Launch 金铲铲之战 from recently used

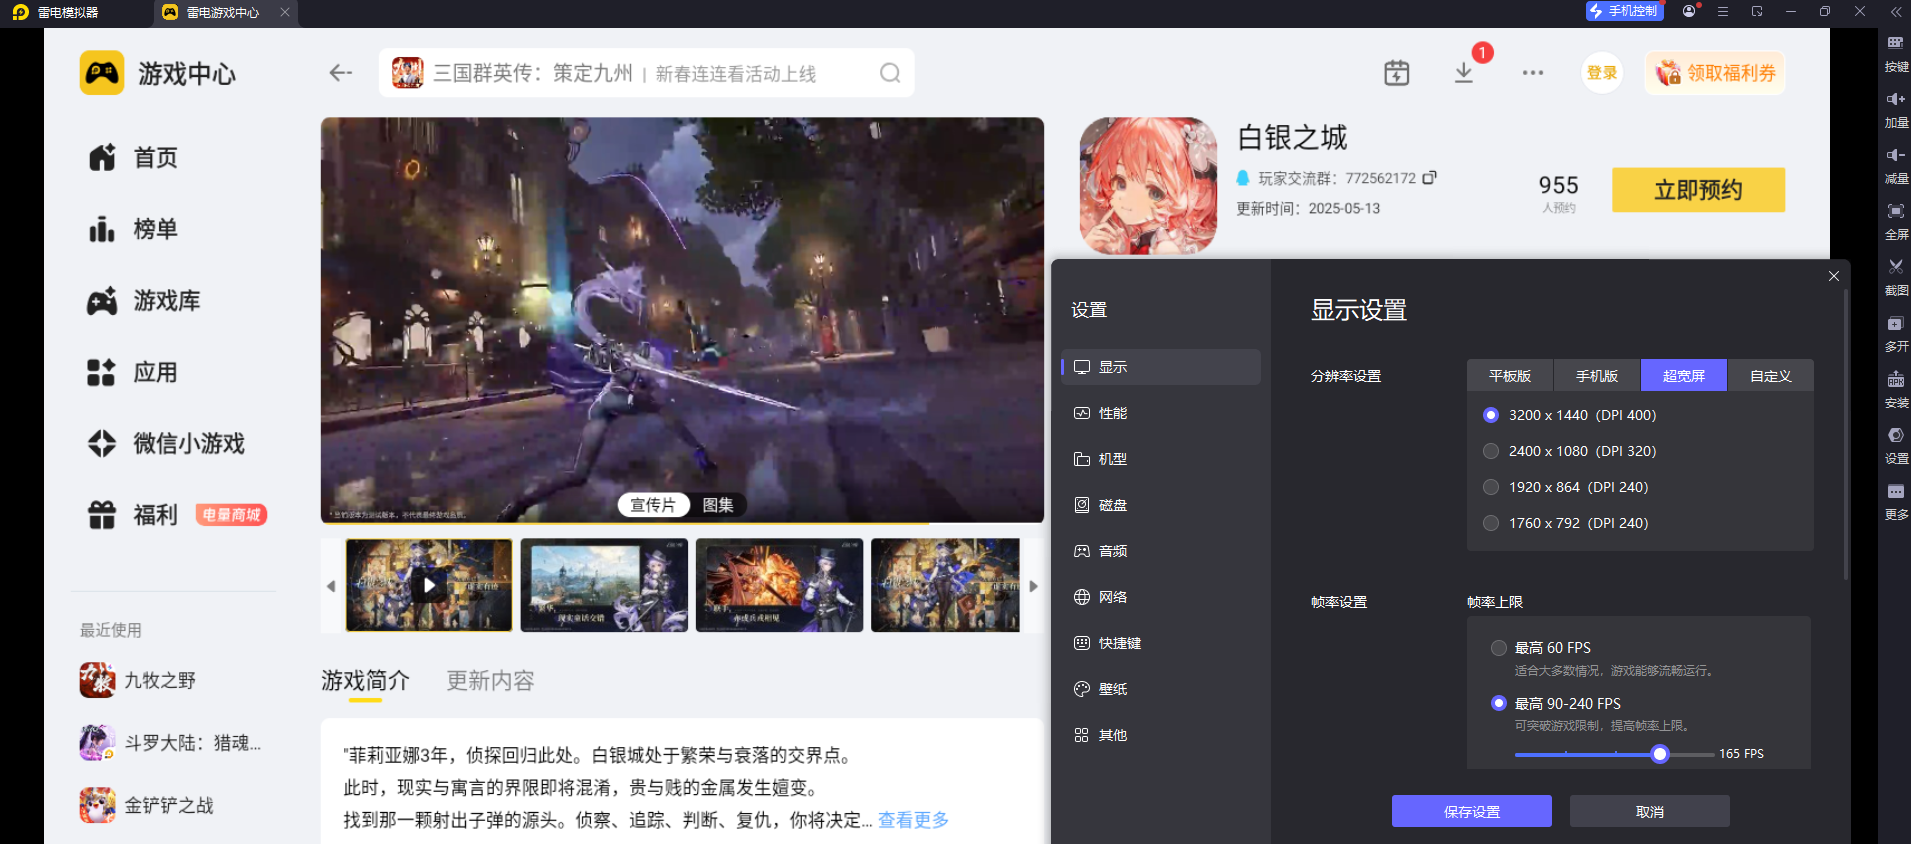pyautogui.click(x=147, y=805)
